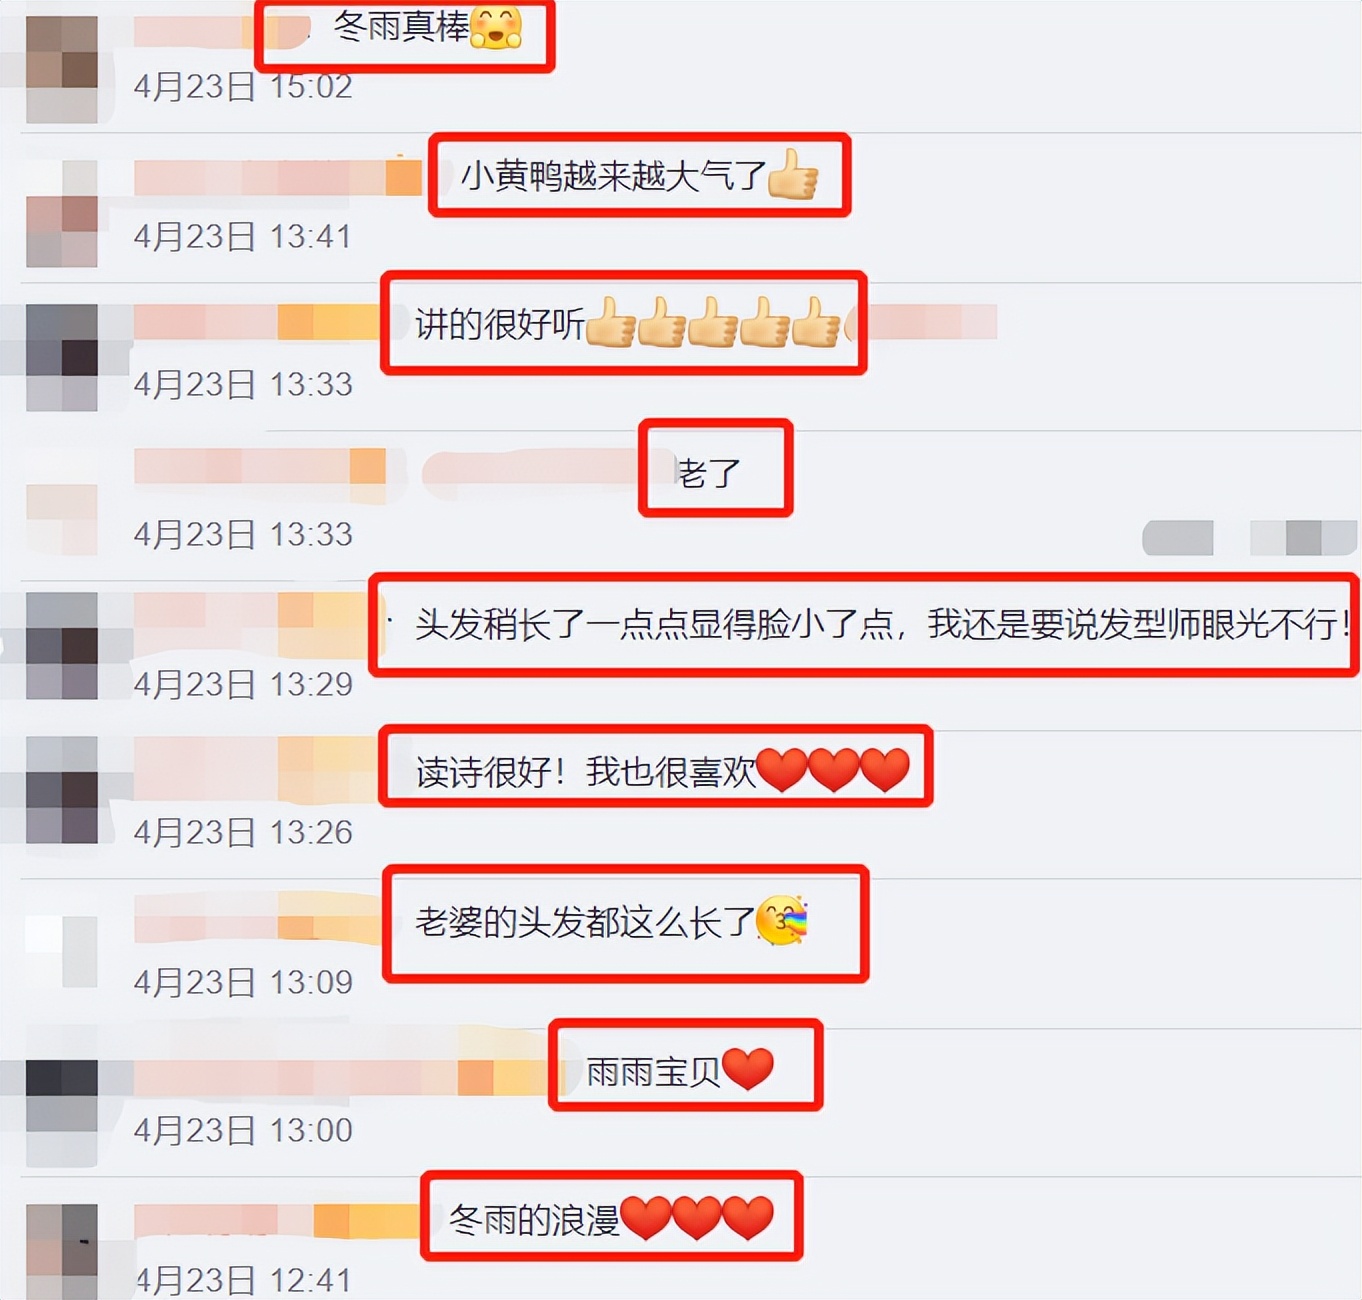Screen dimensions: 1362x1300
Task: Click the thumbs-up emoji after 小黄鸭越来越大气了
Action: click(x=793, y=174)
